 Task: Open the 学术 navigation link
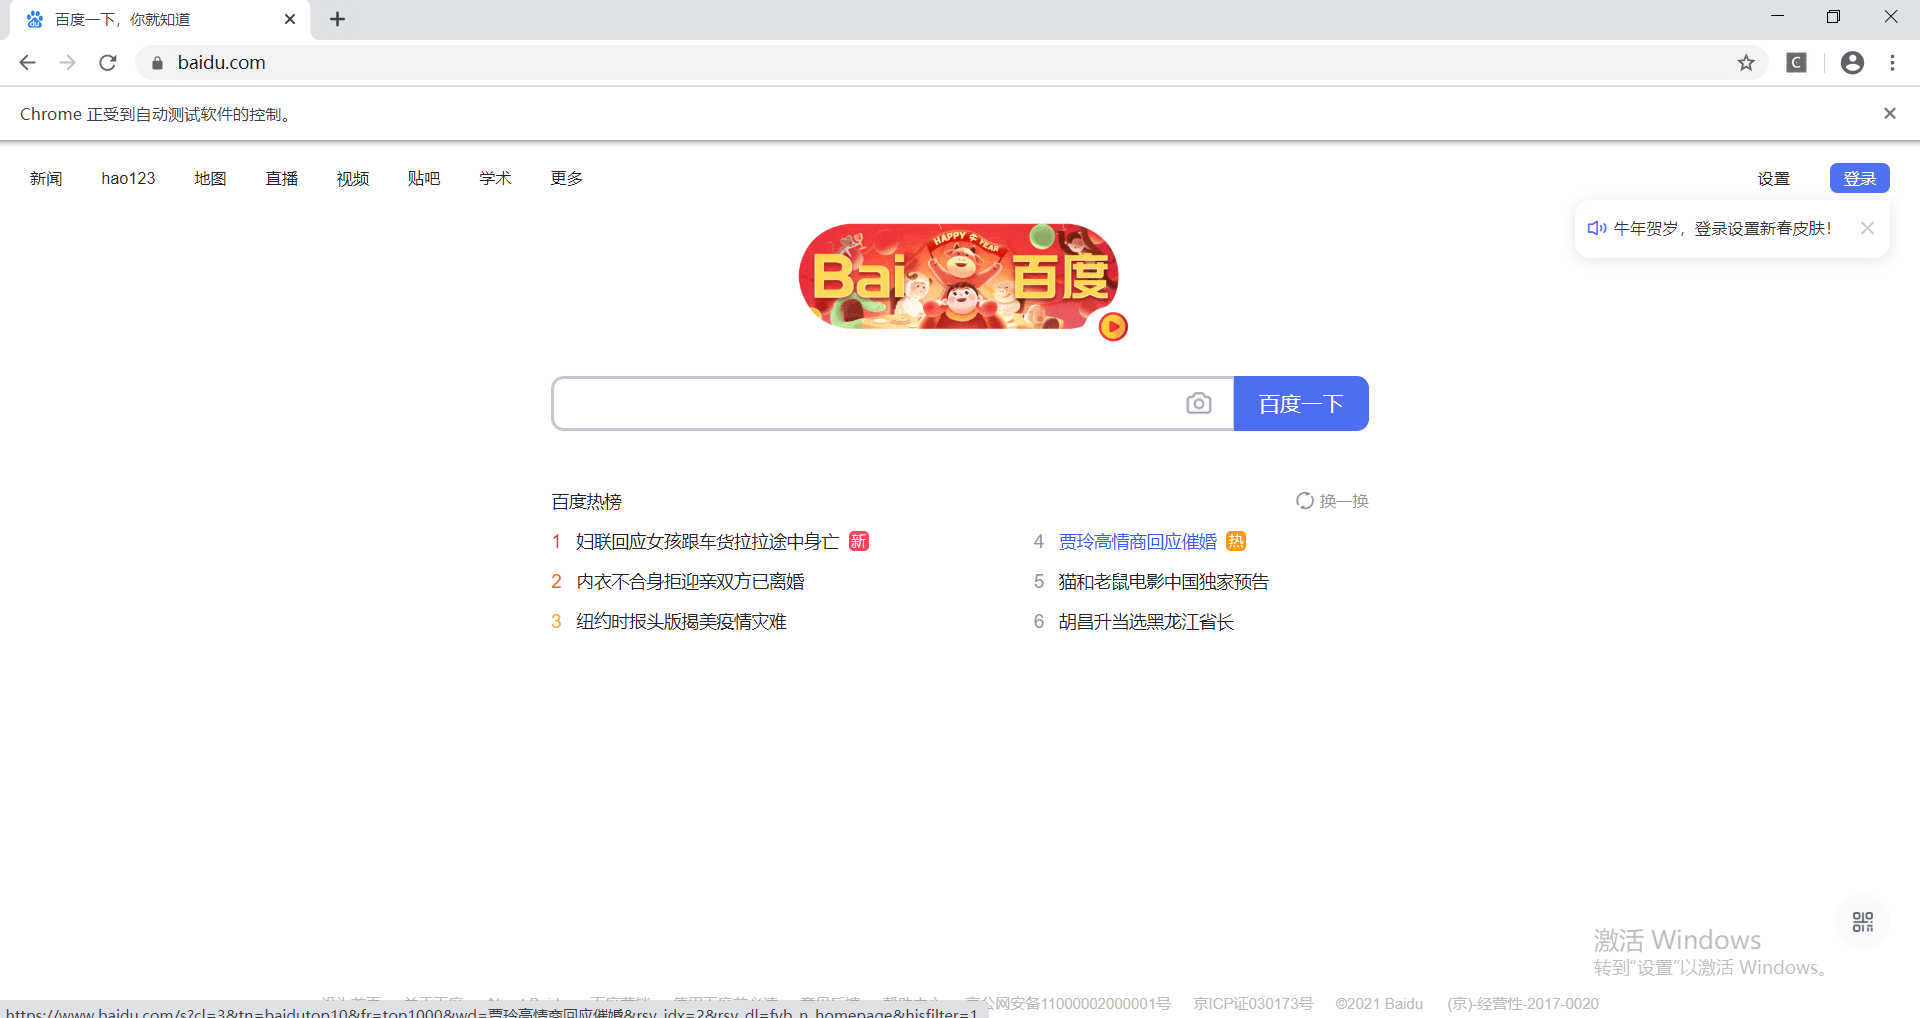pyautogui.click(x=495, y=178)
